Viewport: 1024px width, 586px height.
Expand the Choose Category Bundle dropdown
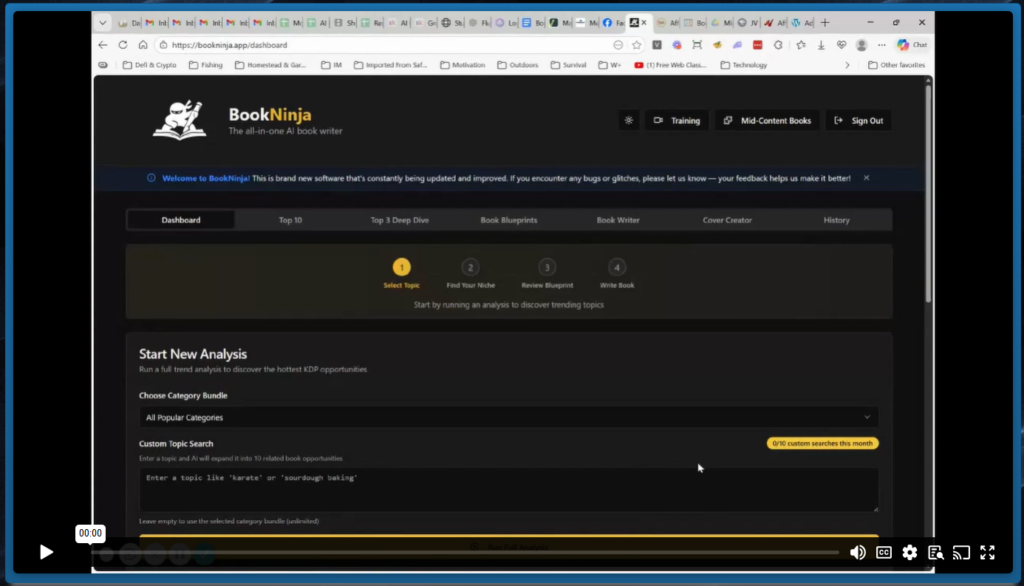click(x=508, y=417)
